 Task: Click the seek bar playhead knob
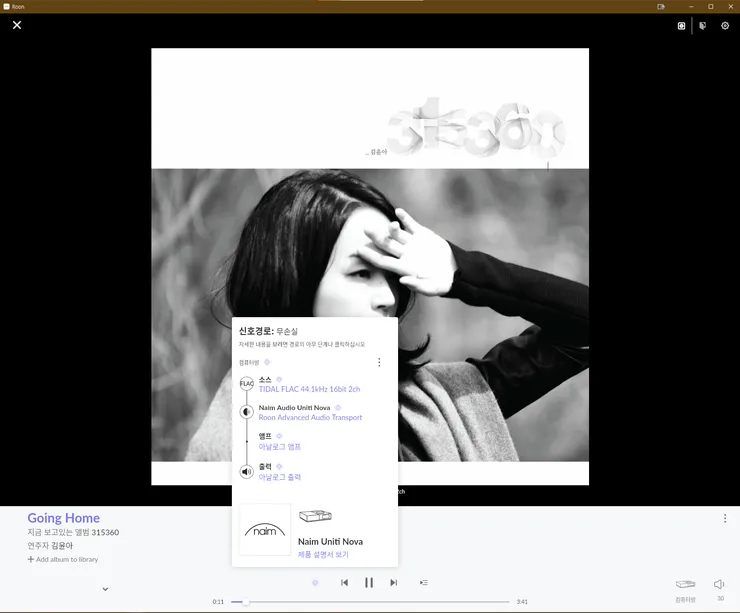click(245, 602)
